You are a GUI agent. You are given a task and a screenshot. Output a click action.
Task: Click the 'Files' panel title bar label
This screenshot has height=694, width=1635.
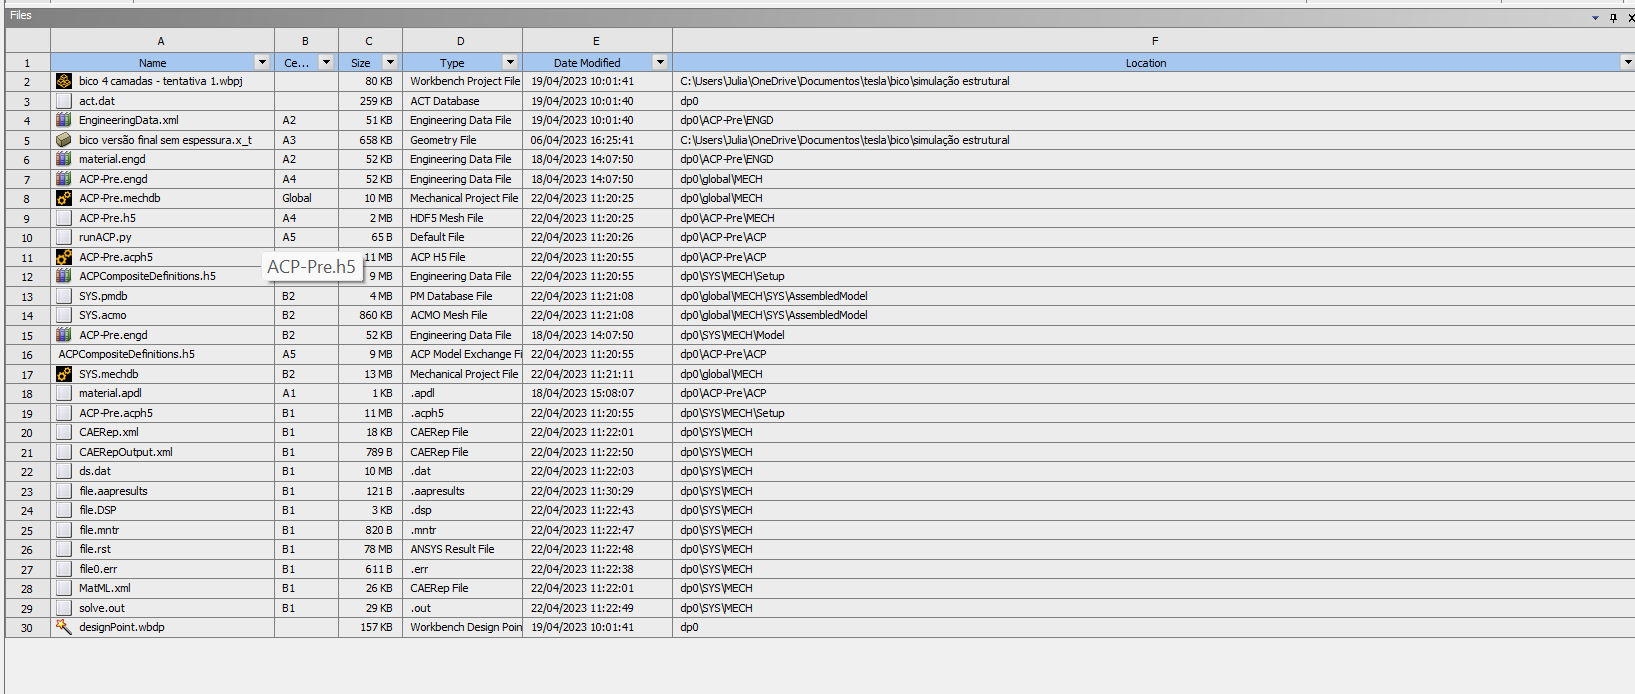[x=21, y=16]
